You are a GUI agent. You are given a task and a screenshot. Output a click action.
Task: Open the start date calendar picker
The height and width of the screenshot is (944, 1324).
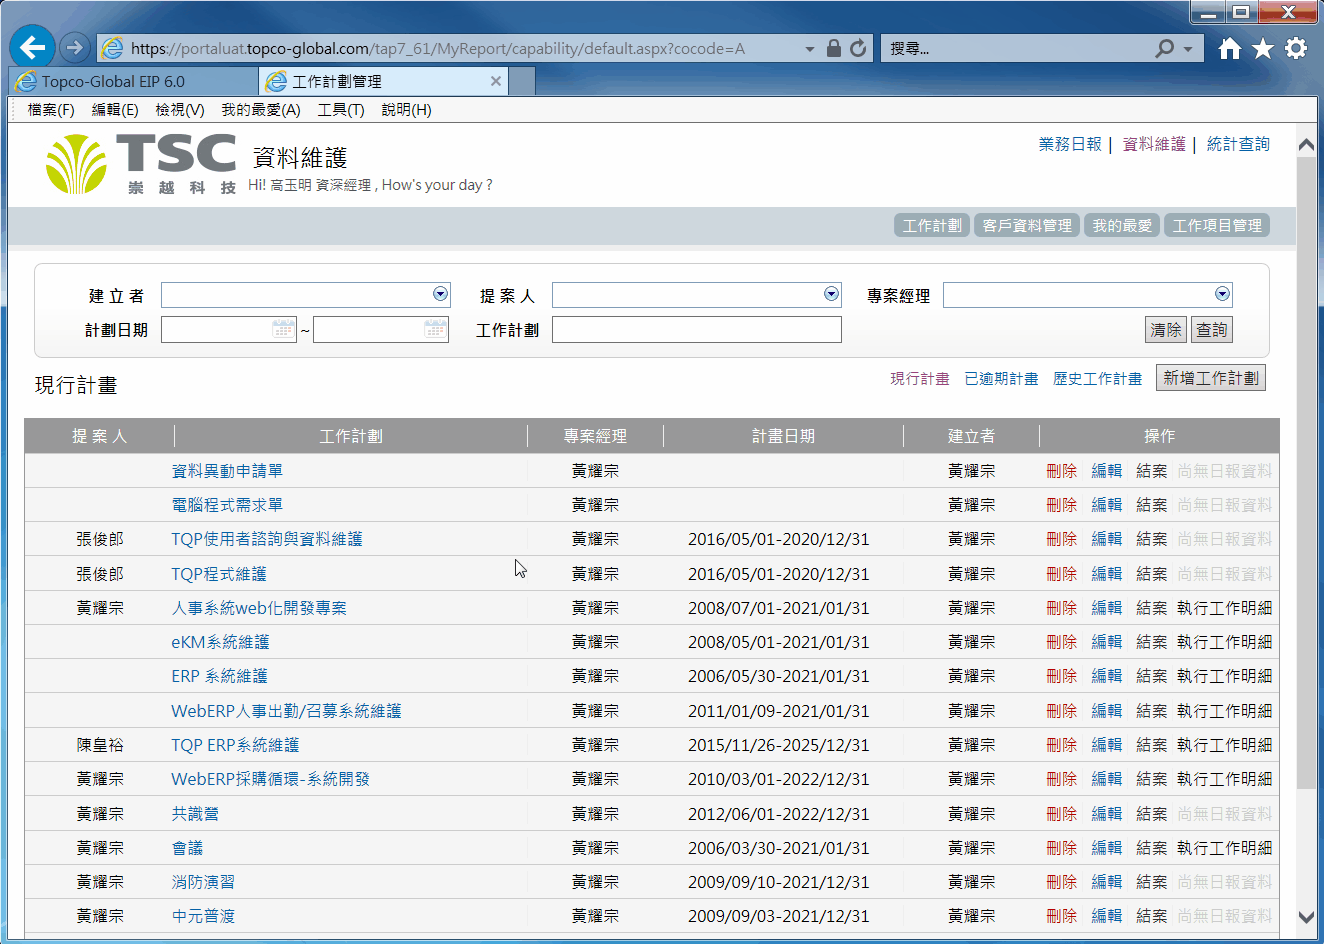point(284,329)
